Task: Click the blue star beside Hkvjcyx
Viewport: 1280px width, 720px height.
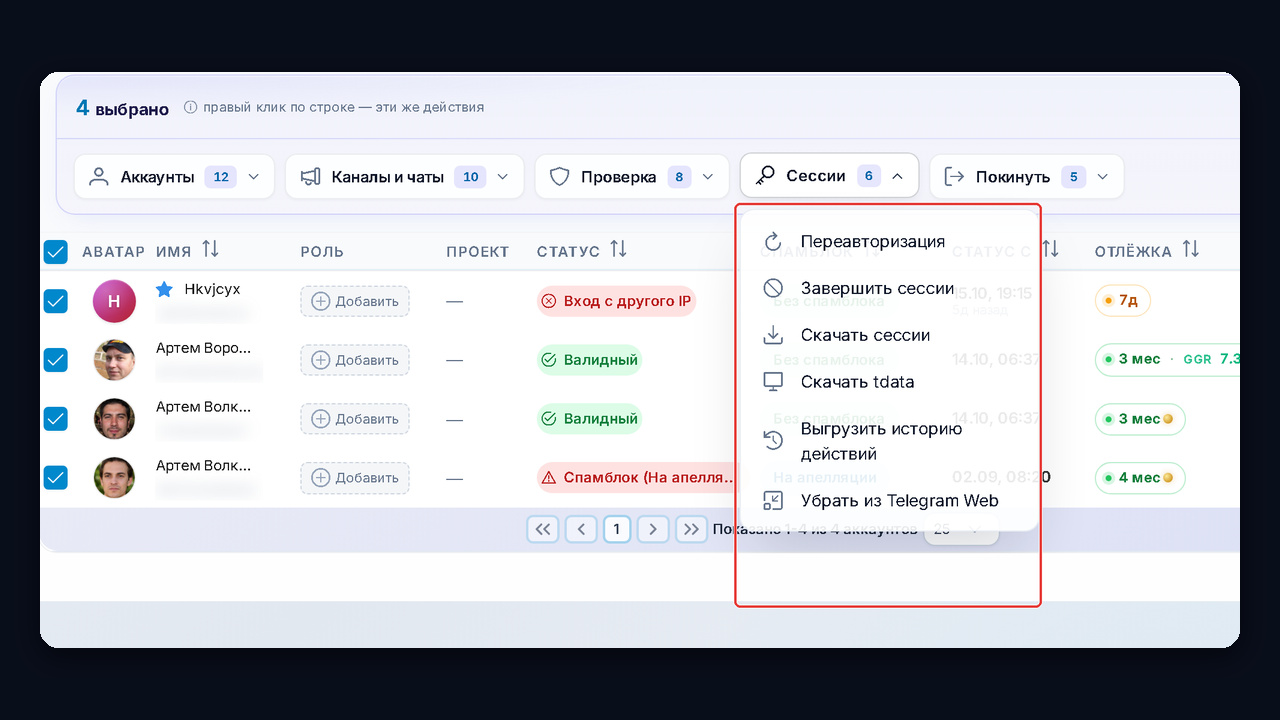Action: pos(165,289)
